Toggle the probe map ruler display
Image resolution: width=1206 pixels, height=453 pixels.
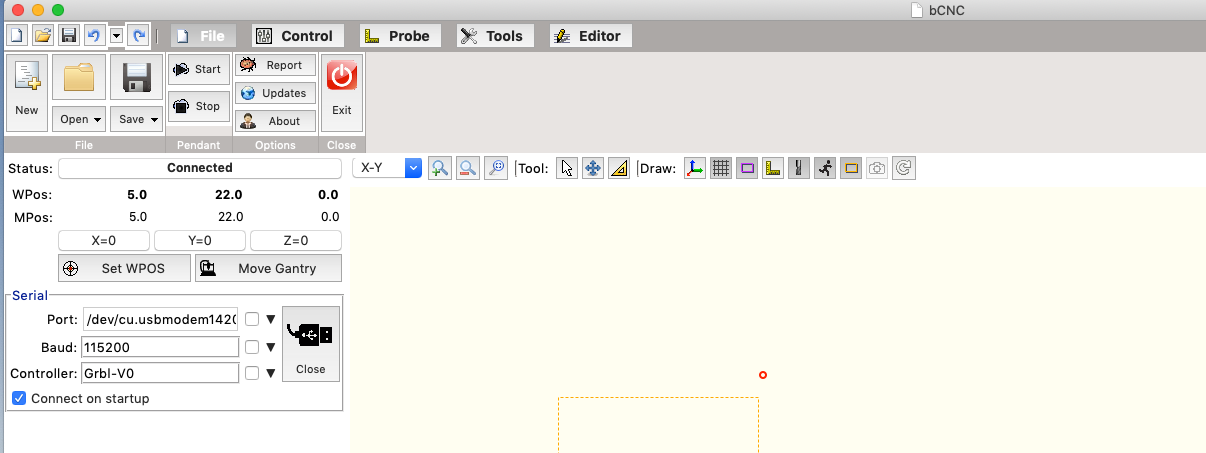(x=773, y=168)
